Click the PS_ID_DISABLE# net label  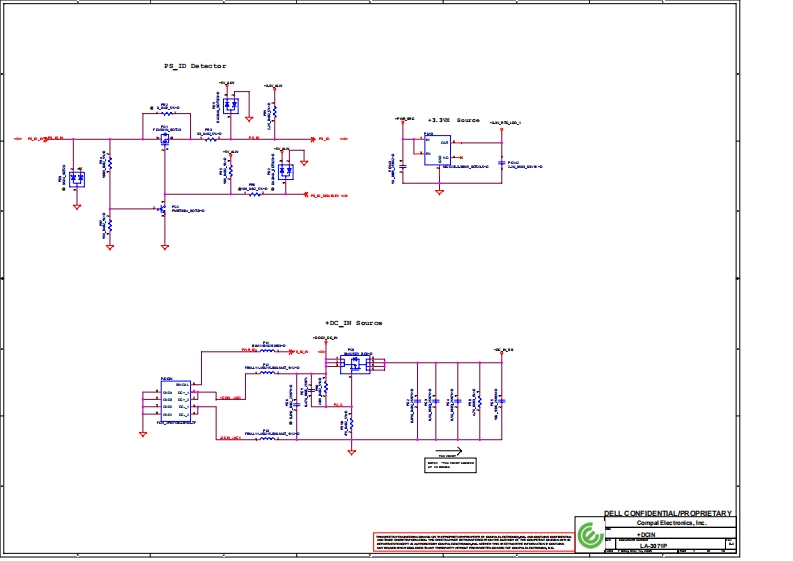(328, 195)
